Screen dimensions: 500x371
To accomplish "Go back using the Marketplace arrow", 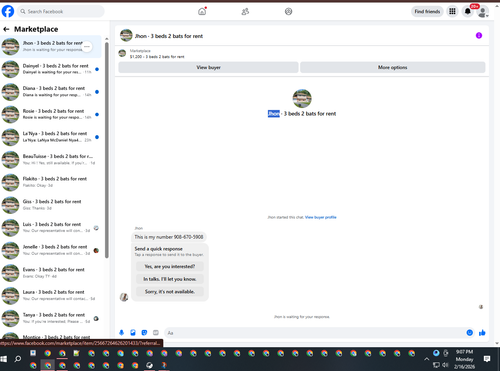I will (6, 29).
